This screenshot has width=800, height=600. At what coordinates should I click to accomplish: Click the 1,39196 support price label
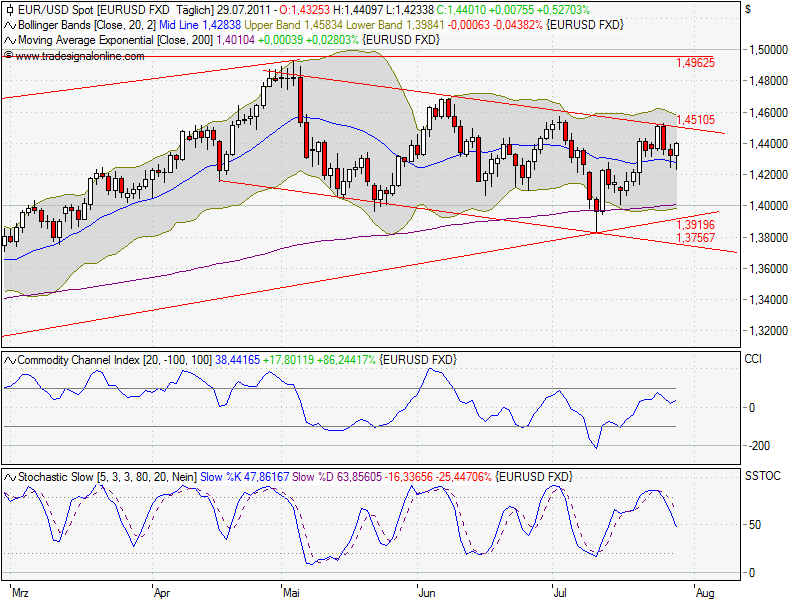pyautogui.click(x=695, y=226)
